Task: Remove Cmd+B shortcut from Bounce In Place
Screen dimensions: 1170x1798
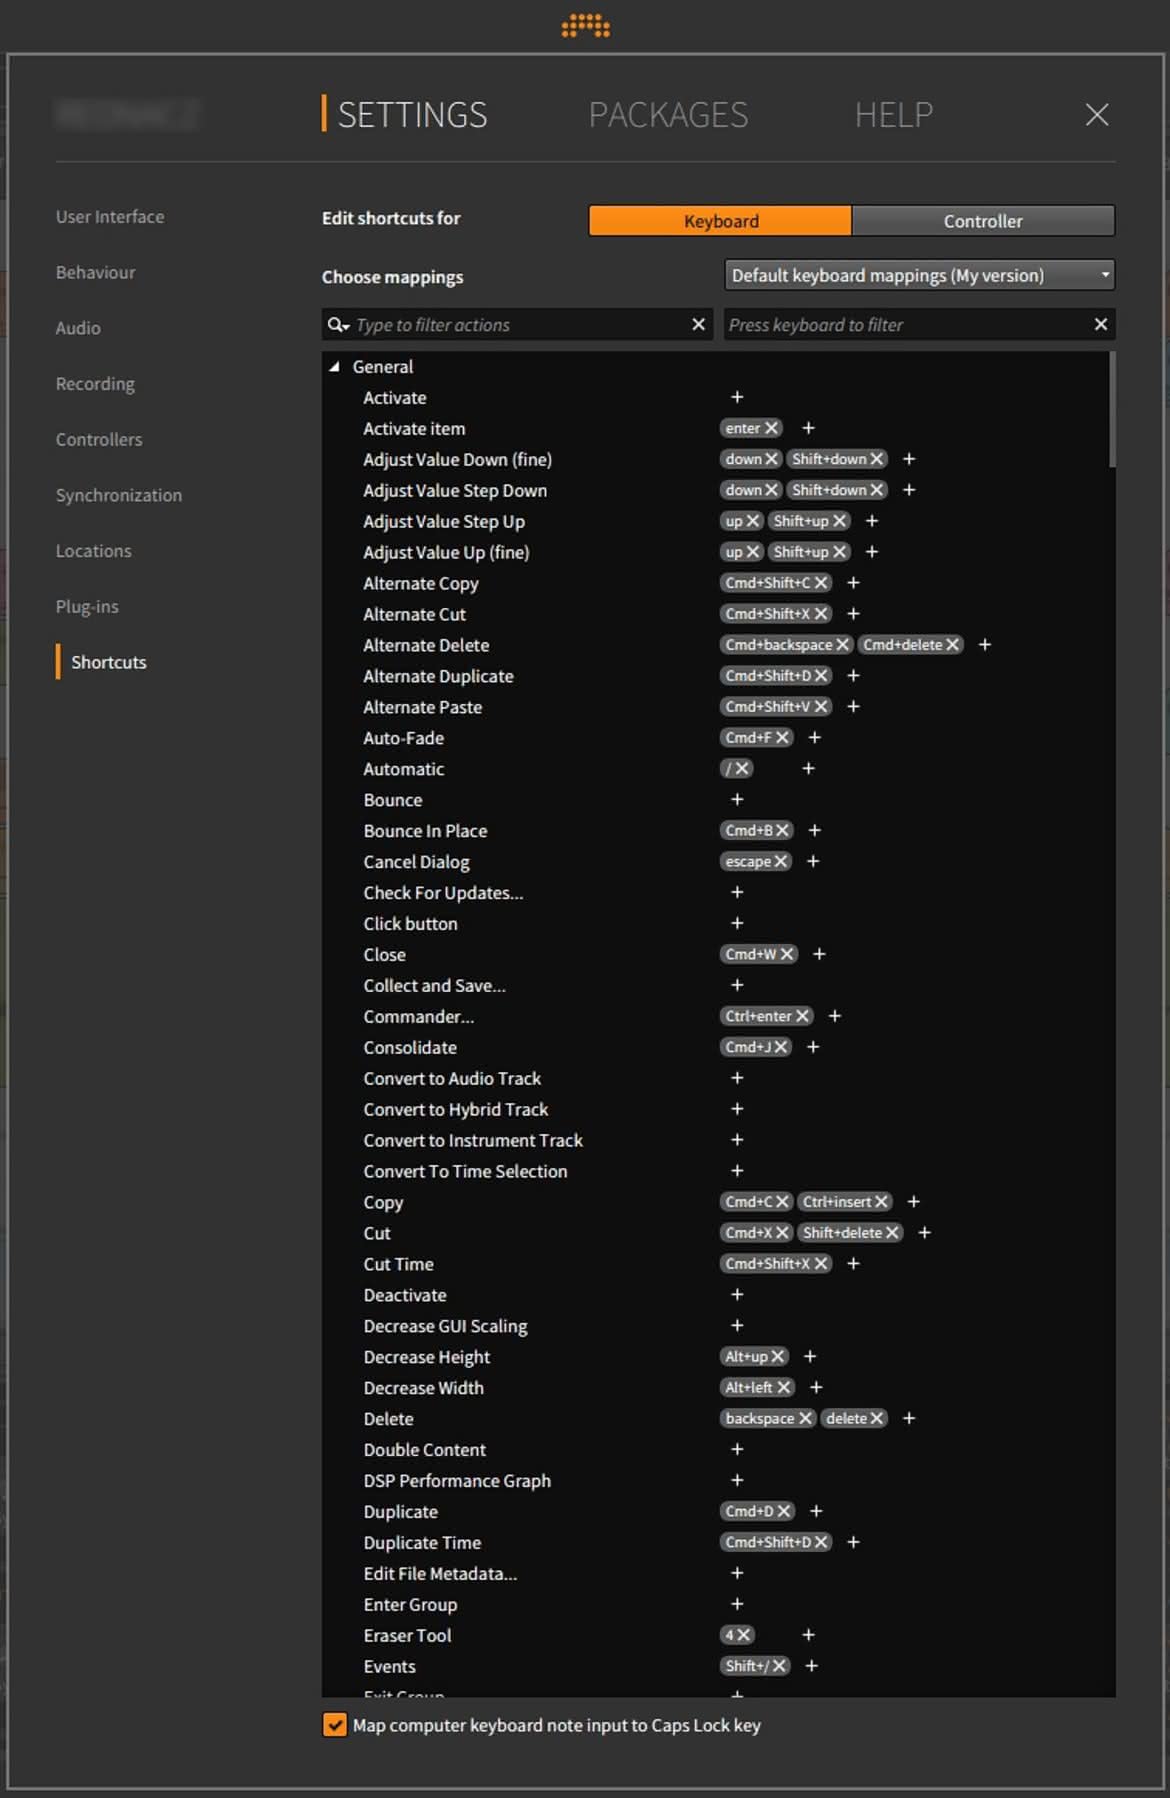Action: 782,830
